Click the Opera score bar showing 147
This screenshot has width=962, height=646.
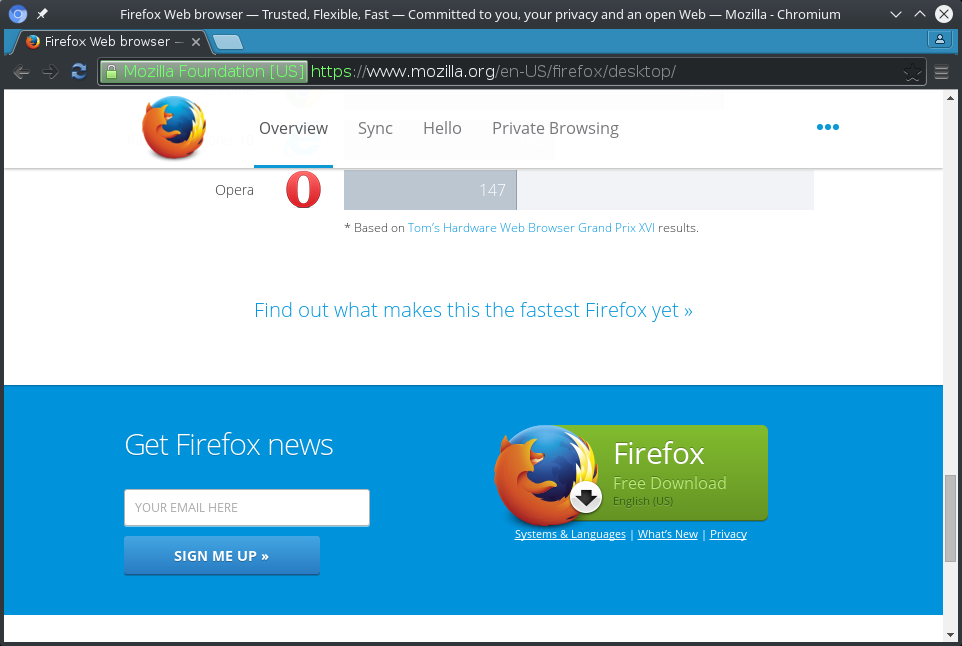click(x=430, y=190)
